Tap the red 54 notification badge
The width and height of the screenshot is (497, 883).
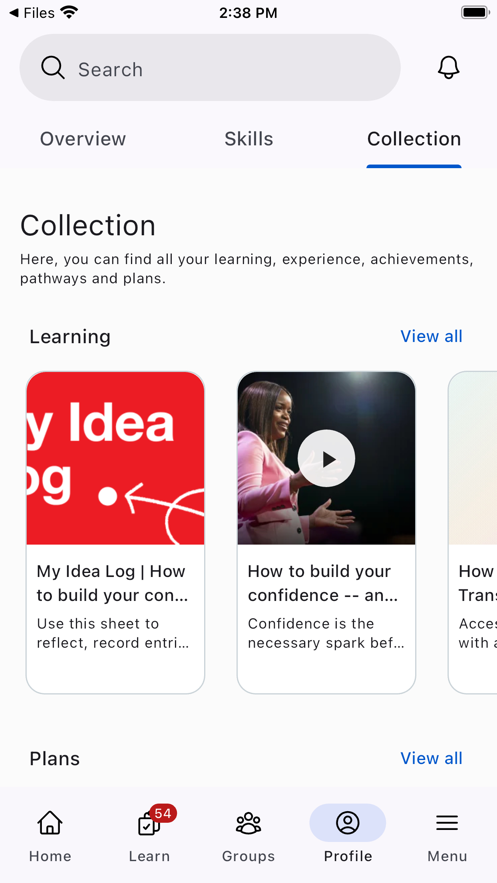pos(163,813)
